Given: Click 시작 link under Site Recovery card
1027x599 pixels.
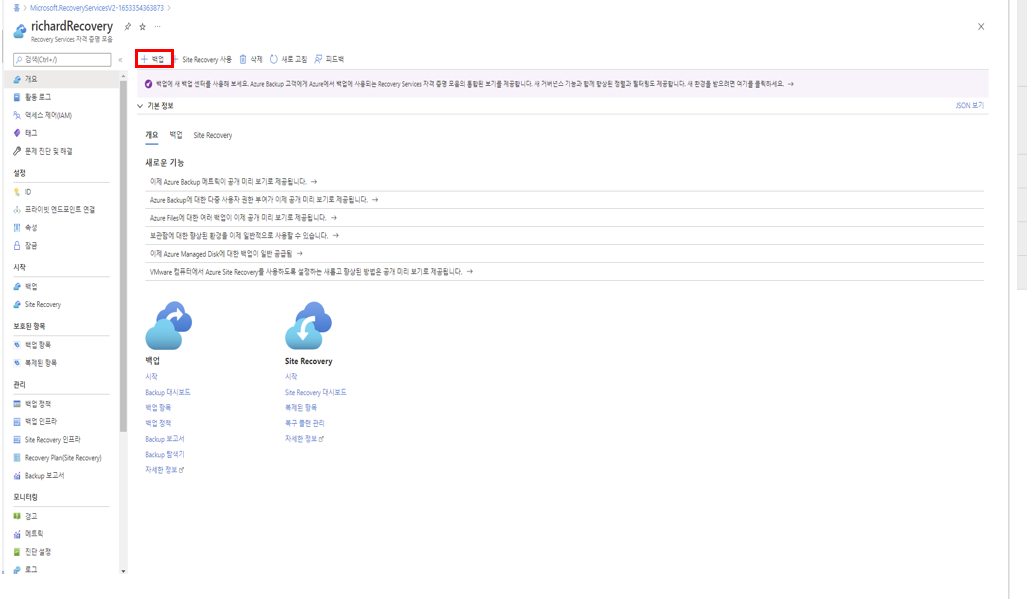Looking at the screenshot, I should [291, 376].
